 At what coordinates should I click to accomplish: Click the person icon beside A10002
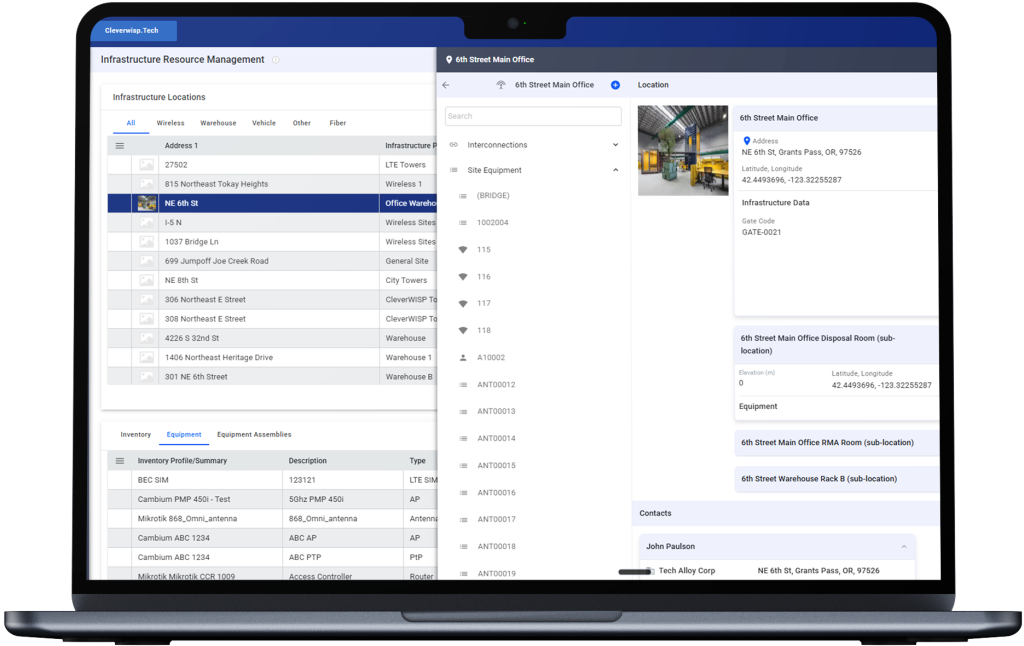click(x=463, y=358)
